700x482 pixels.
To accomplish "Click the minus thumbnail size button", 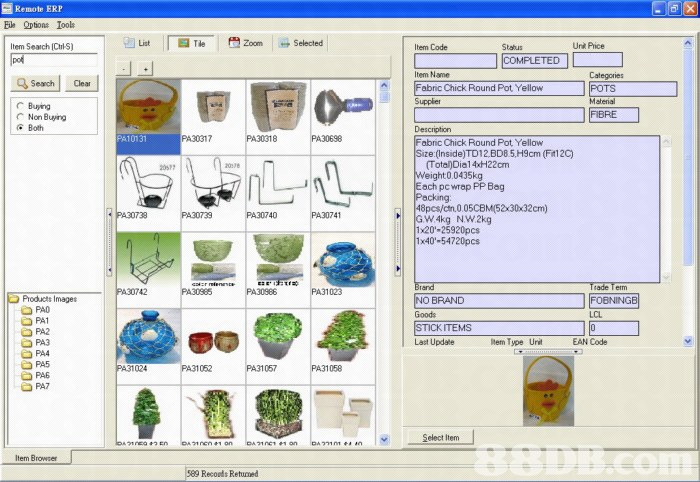I will [124, 68].
